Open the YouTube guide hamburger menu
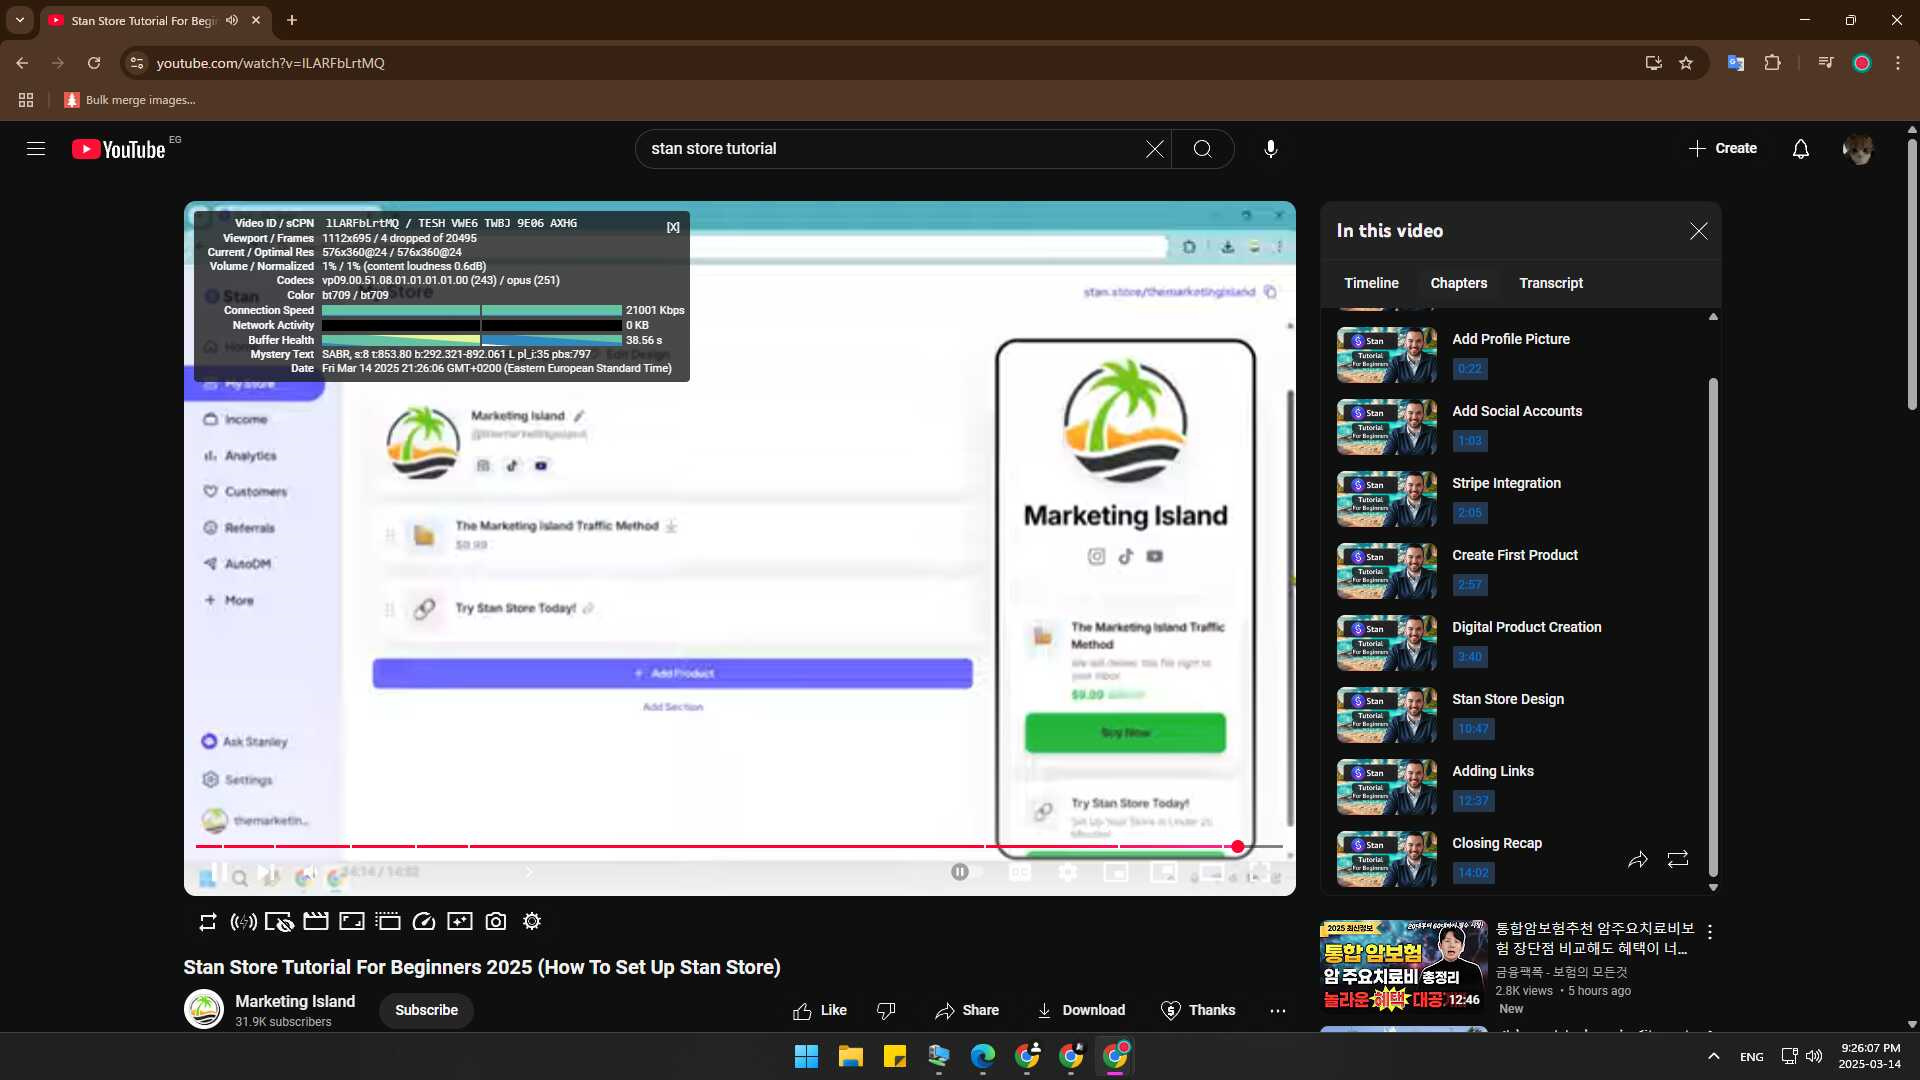 36,149
